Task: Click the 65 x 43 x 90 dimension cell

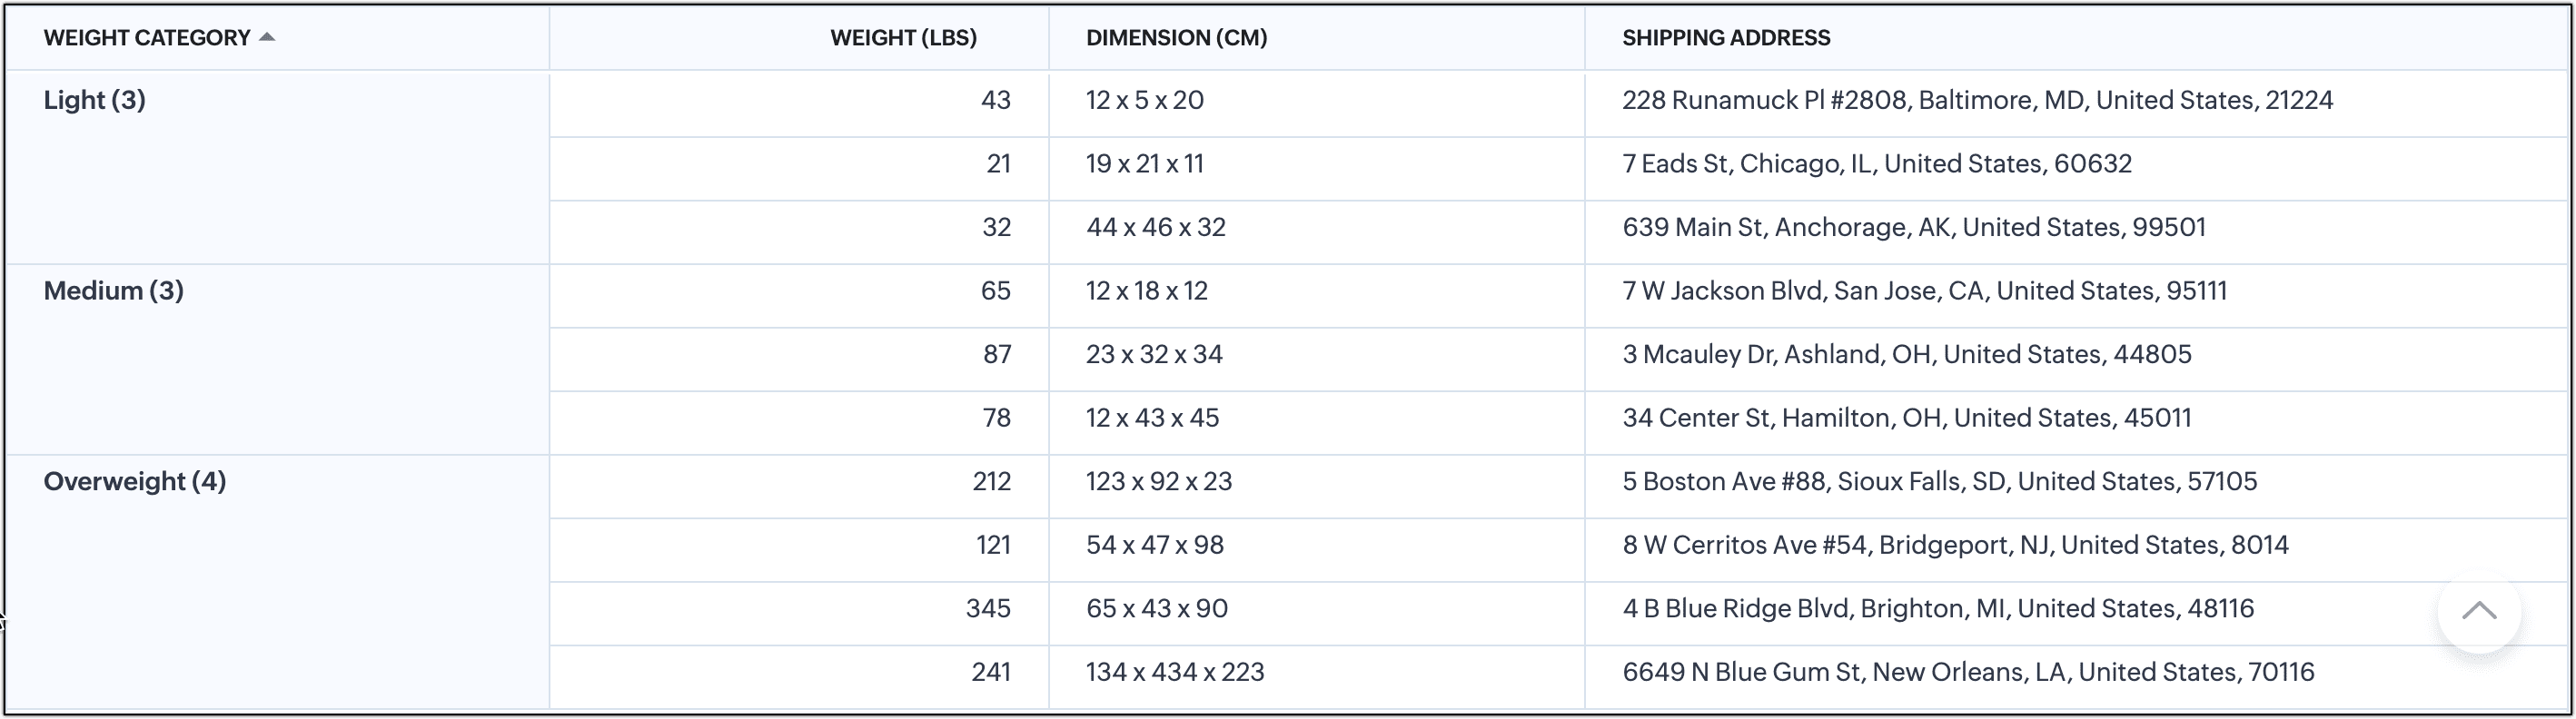Action: (x=1156, y=609)
